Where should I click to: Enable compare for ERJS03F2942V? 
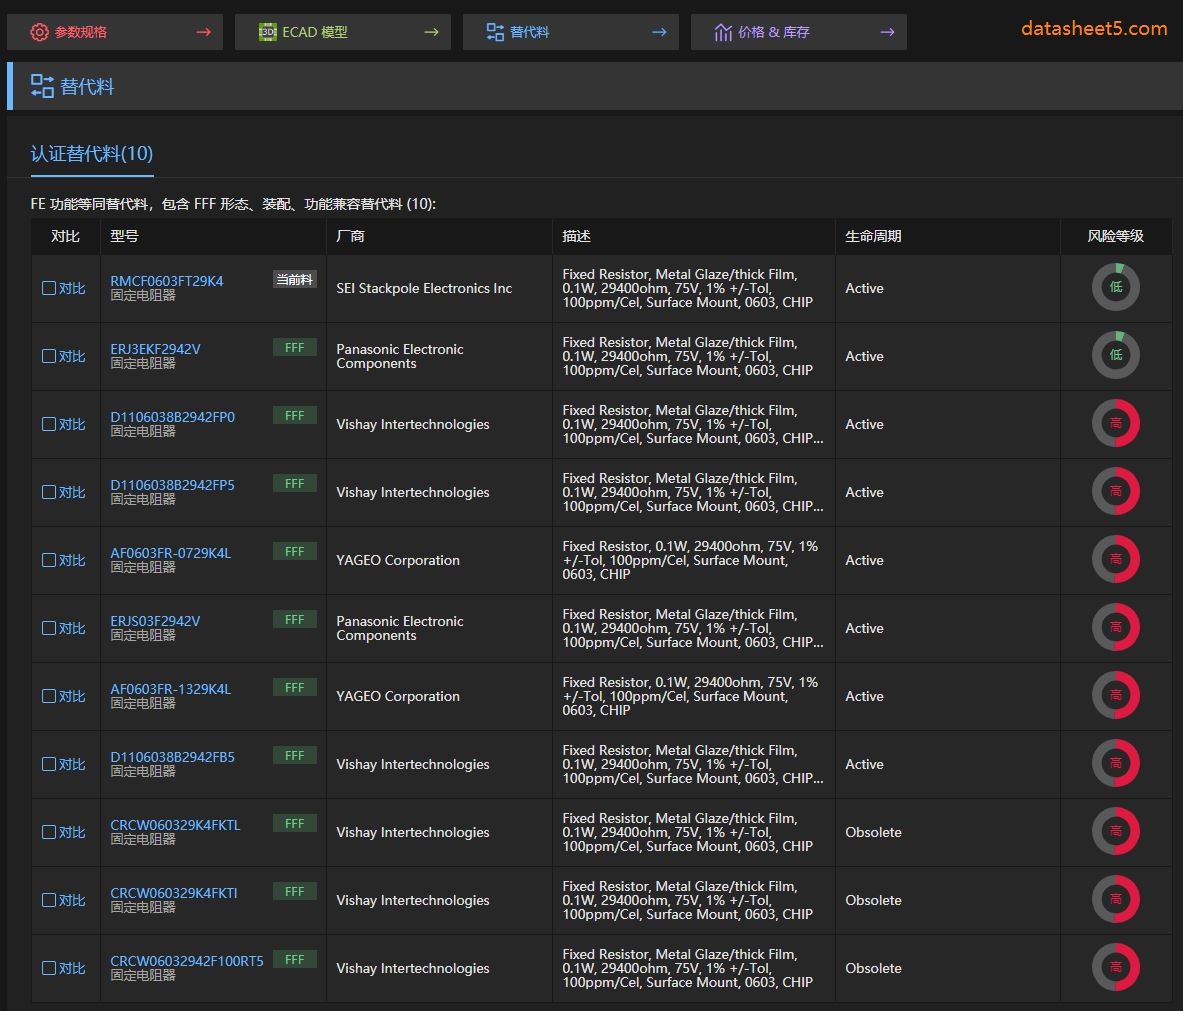coord(49,628)
